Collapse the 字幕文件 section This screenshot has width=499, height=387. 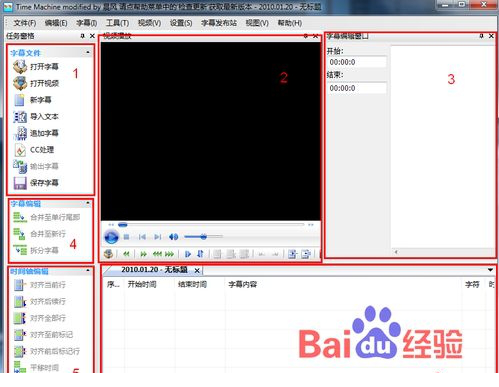88,52
